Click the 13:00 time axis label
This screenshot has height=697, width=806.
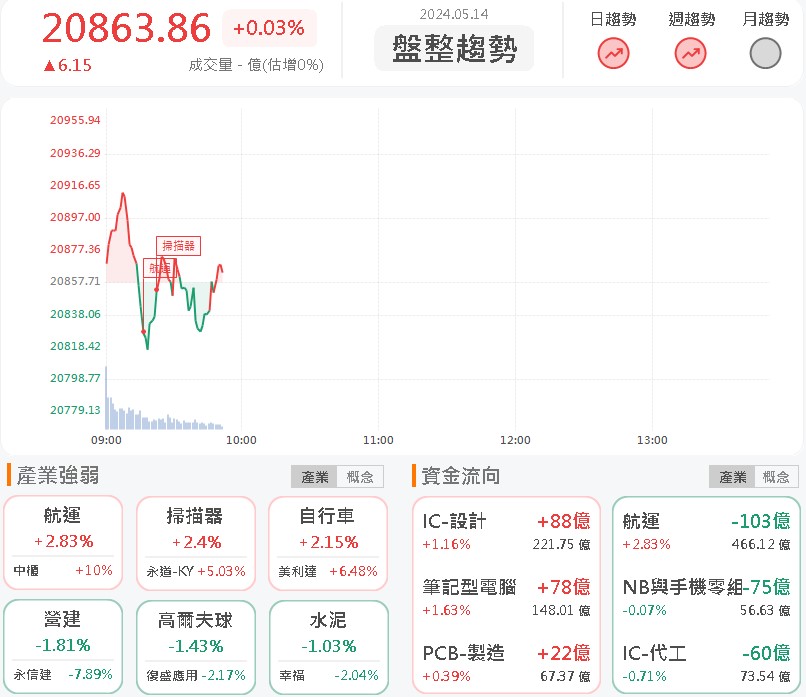click(652, 441)
